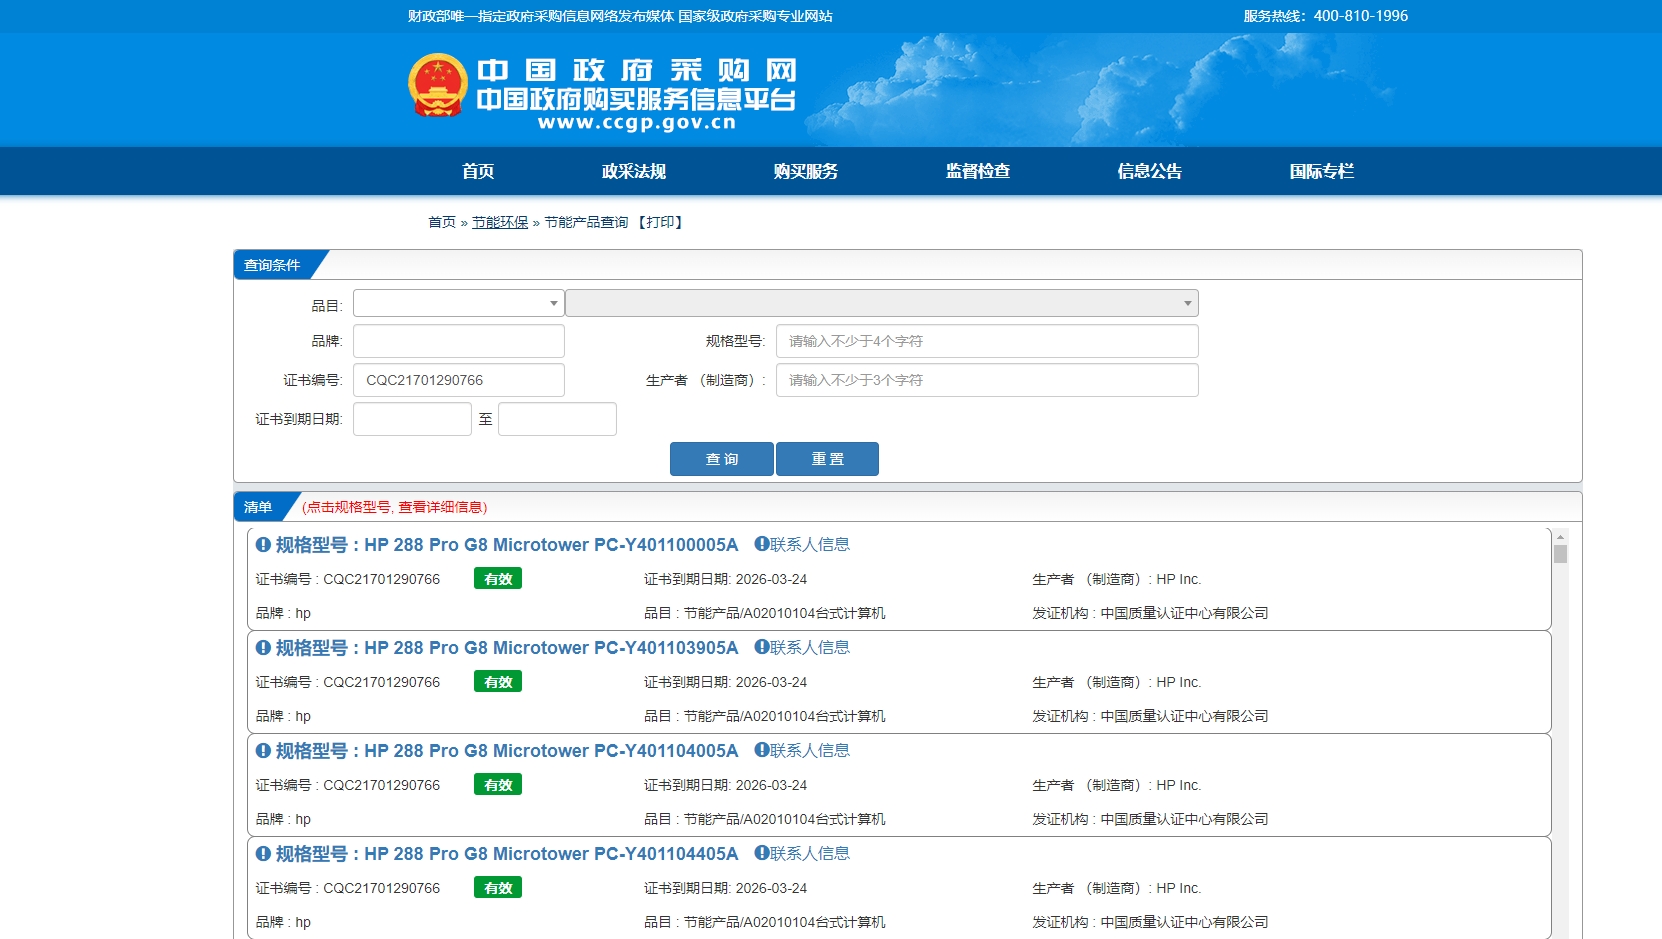Click 品目 节能产品 text in PC-Y401104005A entry
The image size is (1662, 939).
coord(765,819)
